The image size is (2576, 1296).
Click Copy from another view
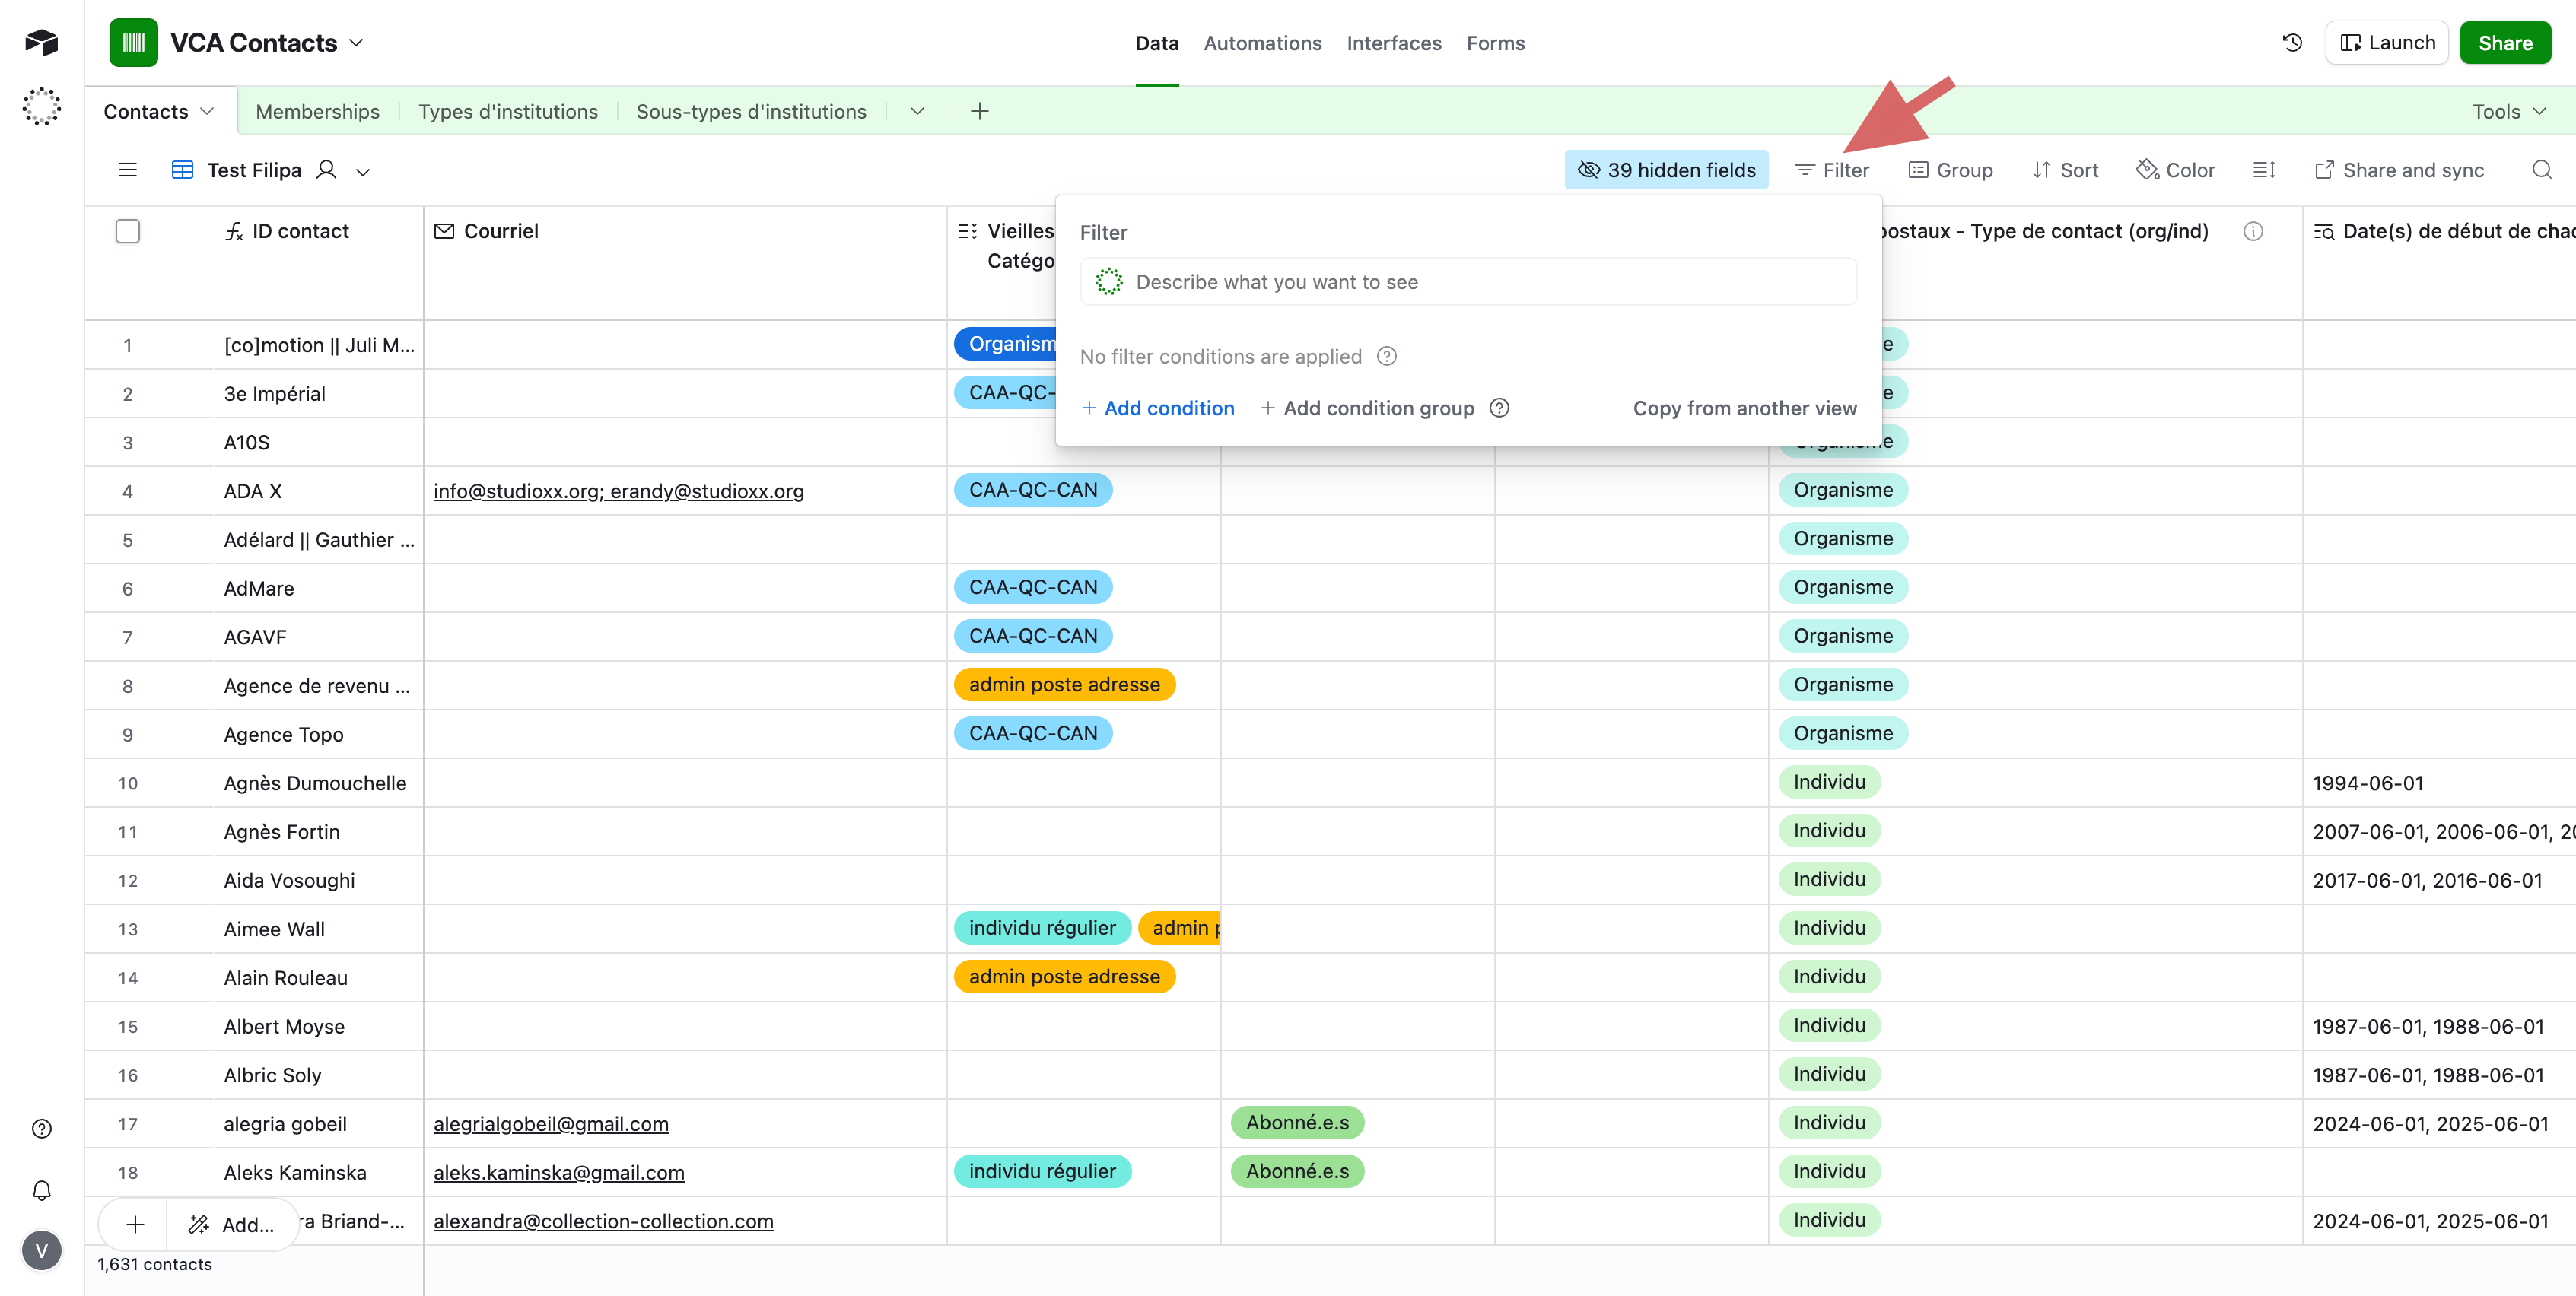1744,408
